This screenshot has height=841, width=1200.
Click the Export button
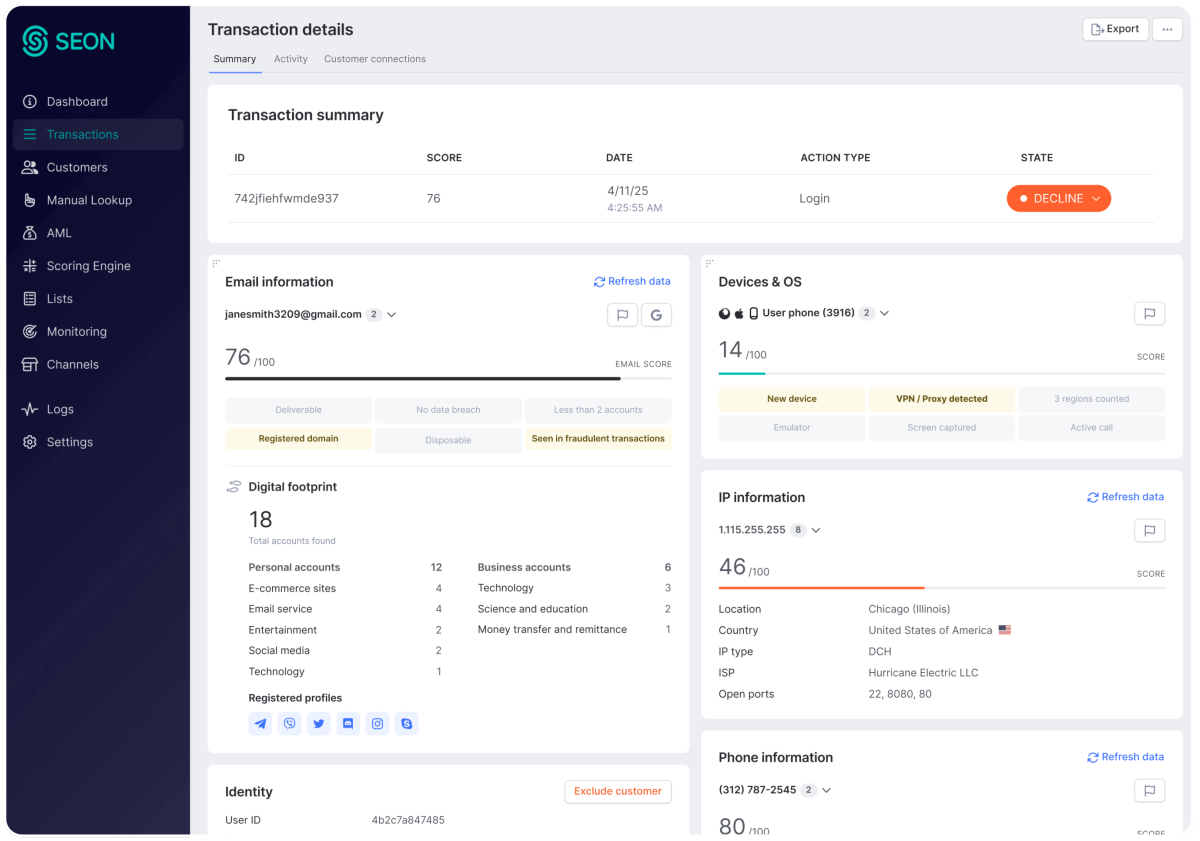click(x=1115, y=29)
